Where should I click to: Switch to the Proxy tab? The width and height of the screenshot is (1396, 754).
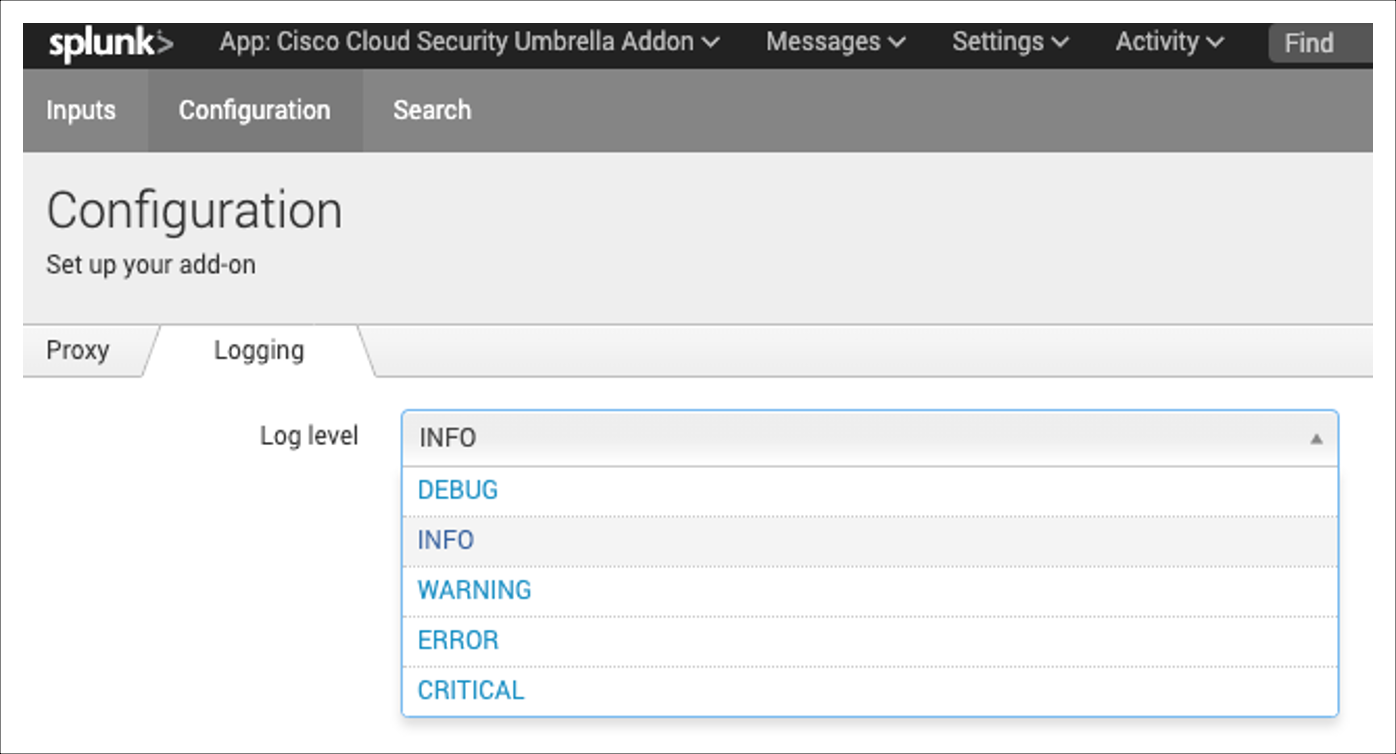(75, 350)
